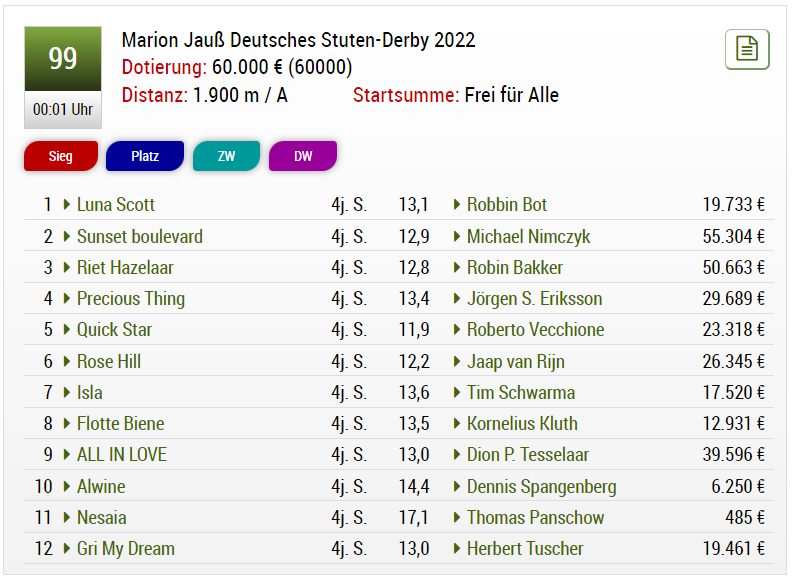Select the blue Platz bet type
This screenshot has height=582, width=792.
pos(145,156)
